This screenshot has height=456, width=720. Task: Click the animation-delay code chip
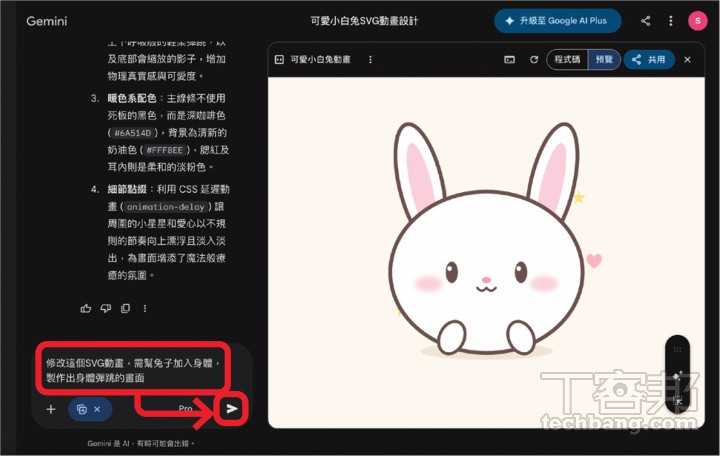(165, 207)
